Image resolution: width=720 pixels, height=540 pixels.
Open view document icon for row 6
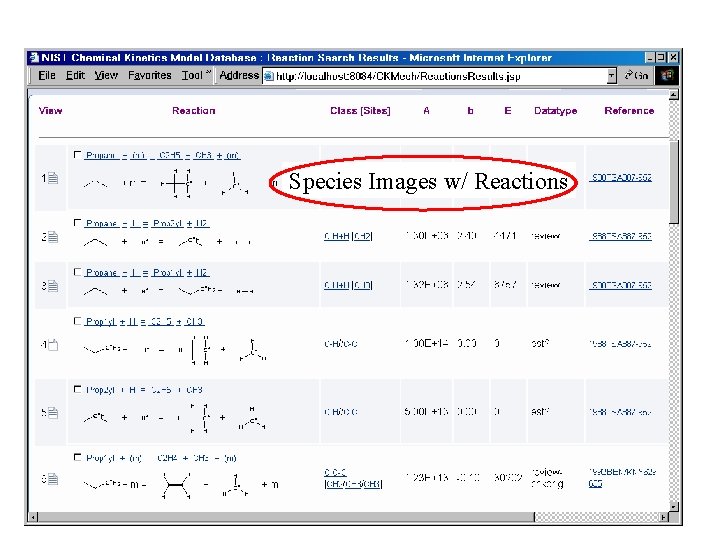tap(53, 479)
